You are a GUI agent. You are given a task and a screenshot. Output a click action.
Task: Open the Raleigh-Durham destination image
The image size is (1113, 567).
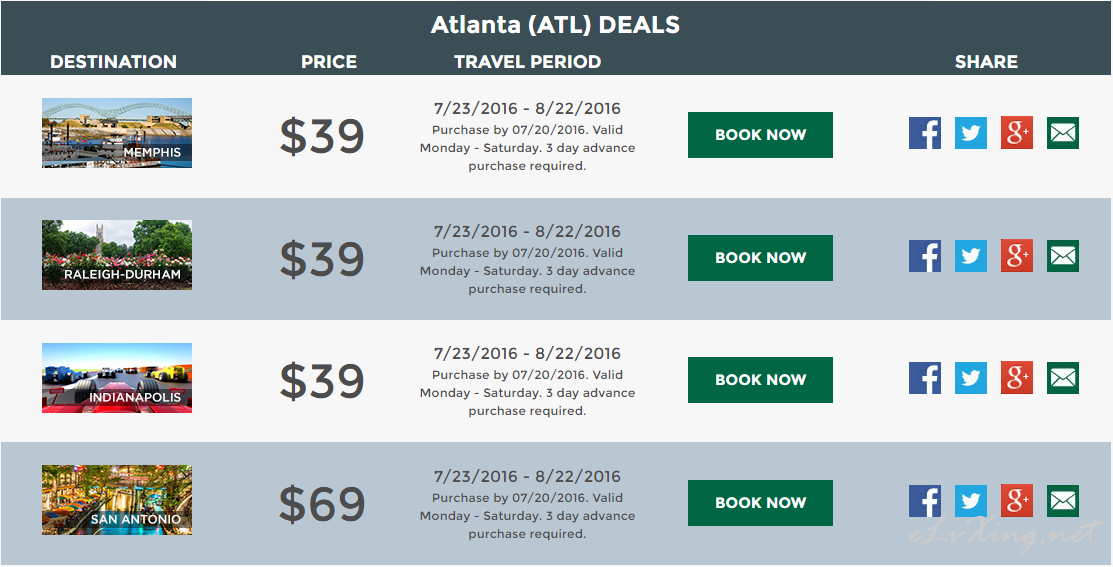[x=117, y=255]
